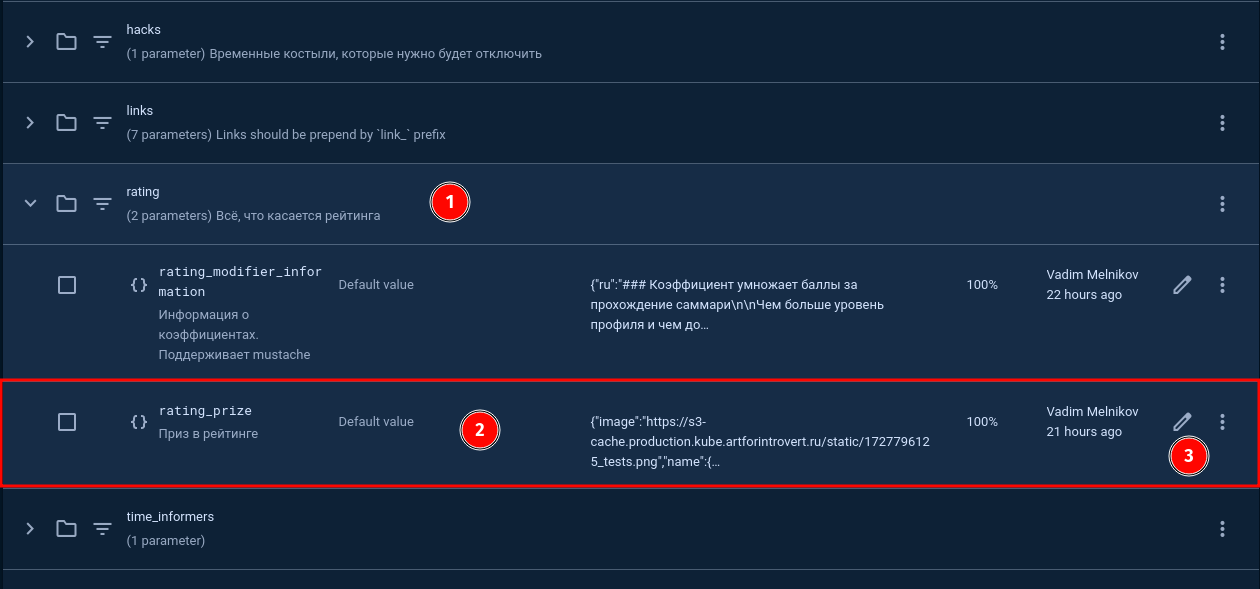Collapse the rating group

click(29, 203)
